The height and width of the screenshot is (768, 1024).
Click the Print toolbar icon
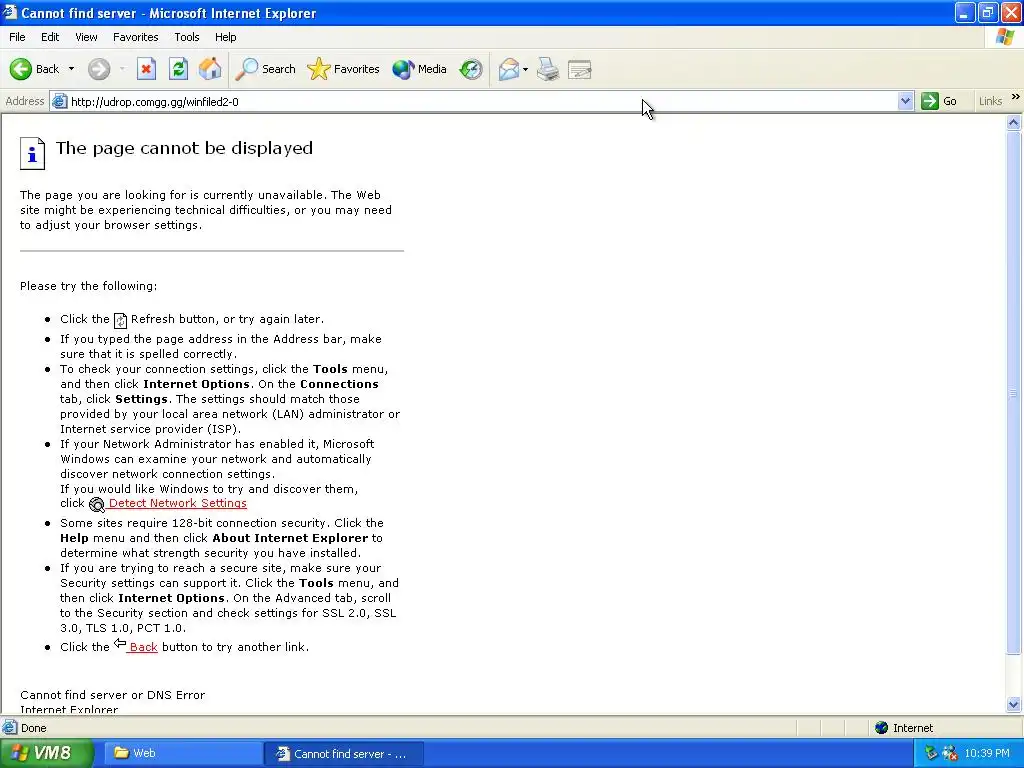548,69
